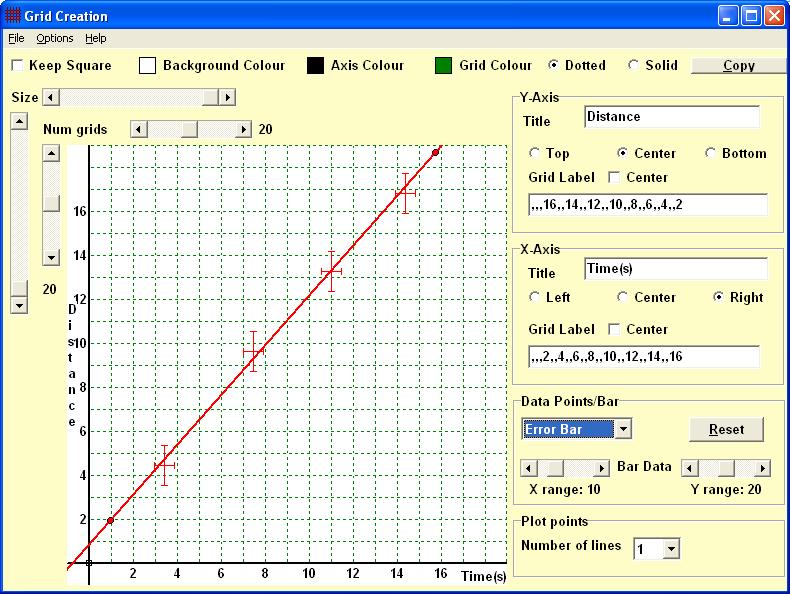Click the error bar marker near x value 14
This screenshot has width=790, height=594.
click(x=406, y=193)
